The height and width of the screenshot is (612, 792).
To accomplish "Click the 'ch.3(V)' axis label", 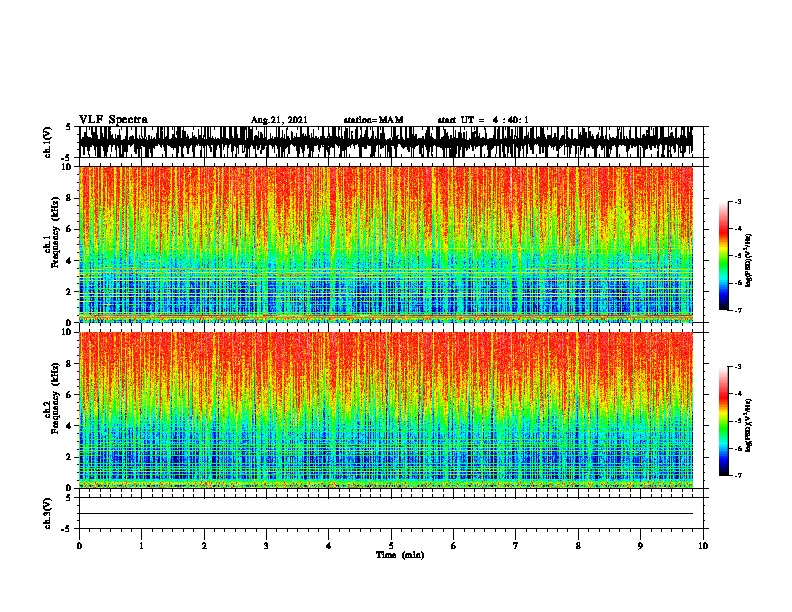I will 48,513.
